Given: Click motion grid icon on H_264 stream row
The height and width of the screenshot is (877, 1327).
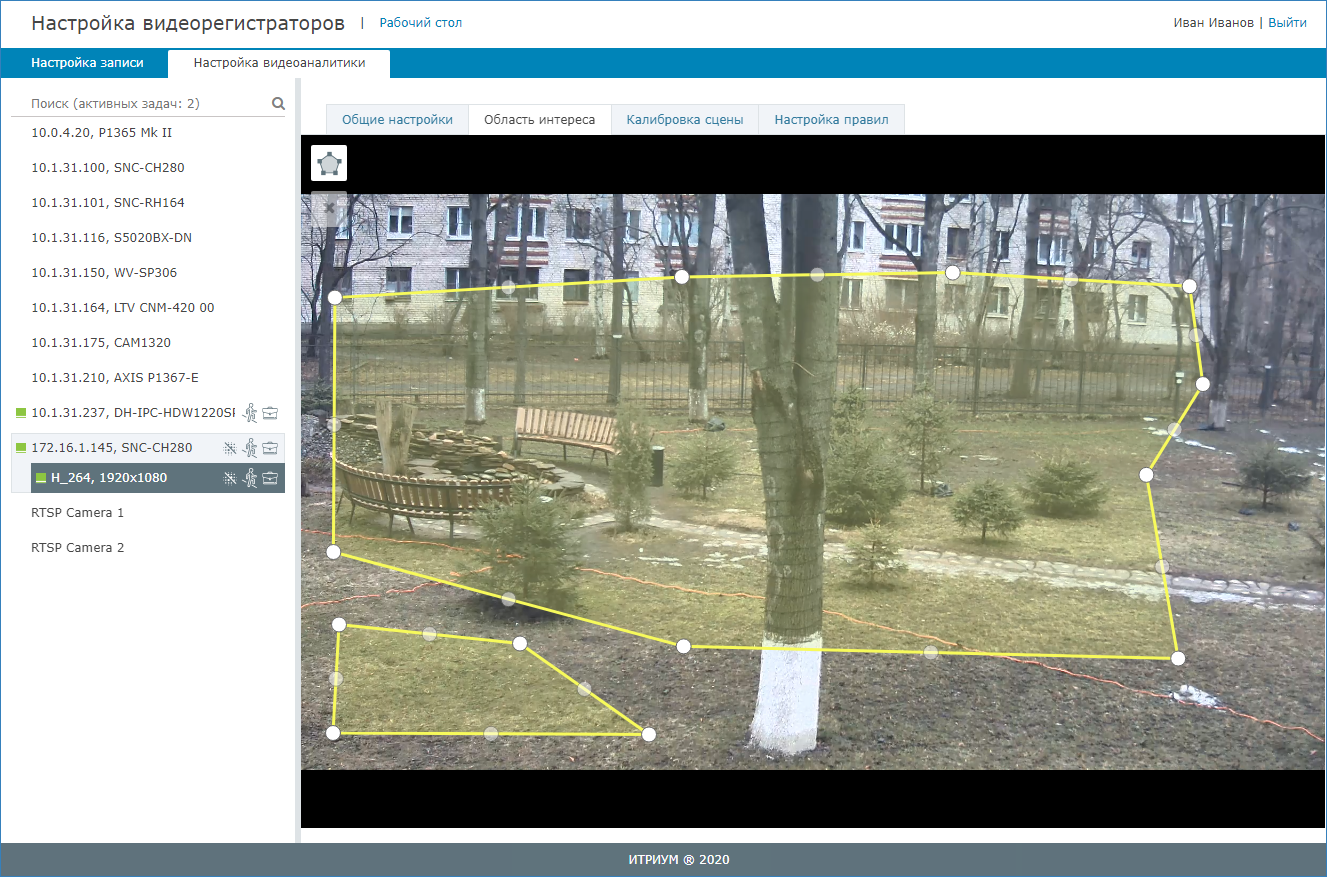Looking at the screenshot, I should click(x=230, y=478).
